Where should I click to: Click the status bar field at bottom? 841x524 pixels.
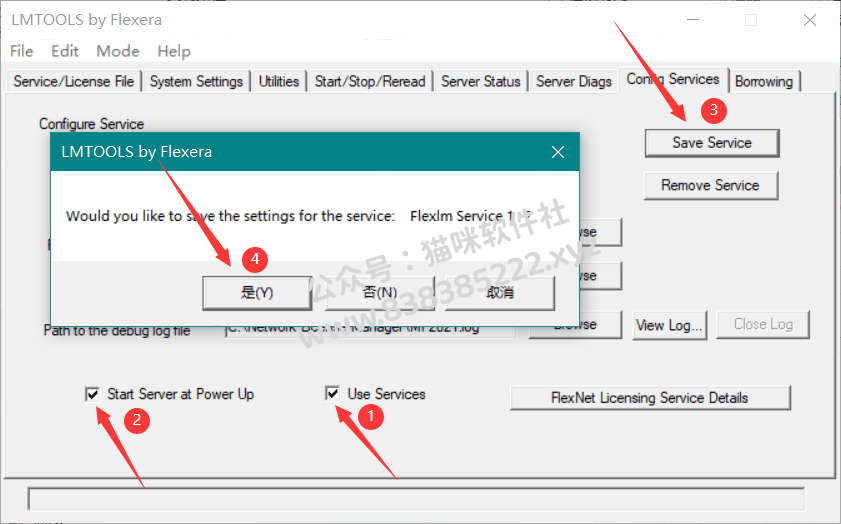point(416,499)
